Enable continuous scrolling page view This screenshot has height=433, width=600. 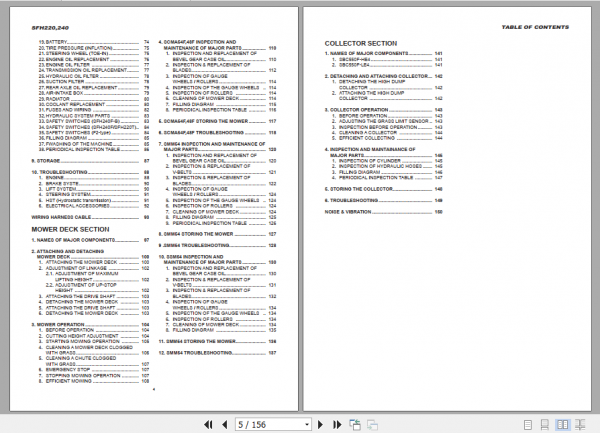tap(545, 425)
